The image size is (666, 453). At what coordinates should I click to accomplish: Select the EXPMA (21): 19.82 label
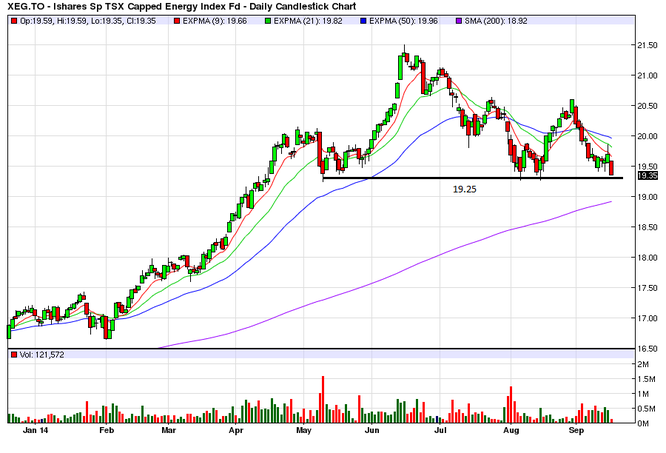(308, 21)
